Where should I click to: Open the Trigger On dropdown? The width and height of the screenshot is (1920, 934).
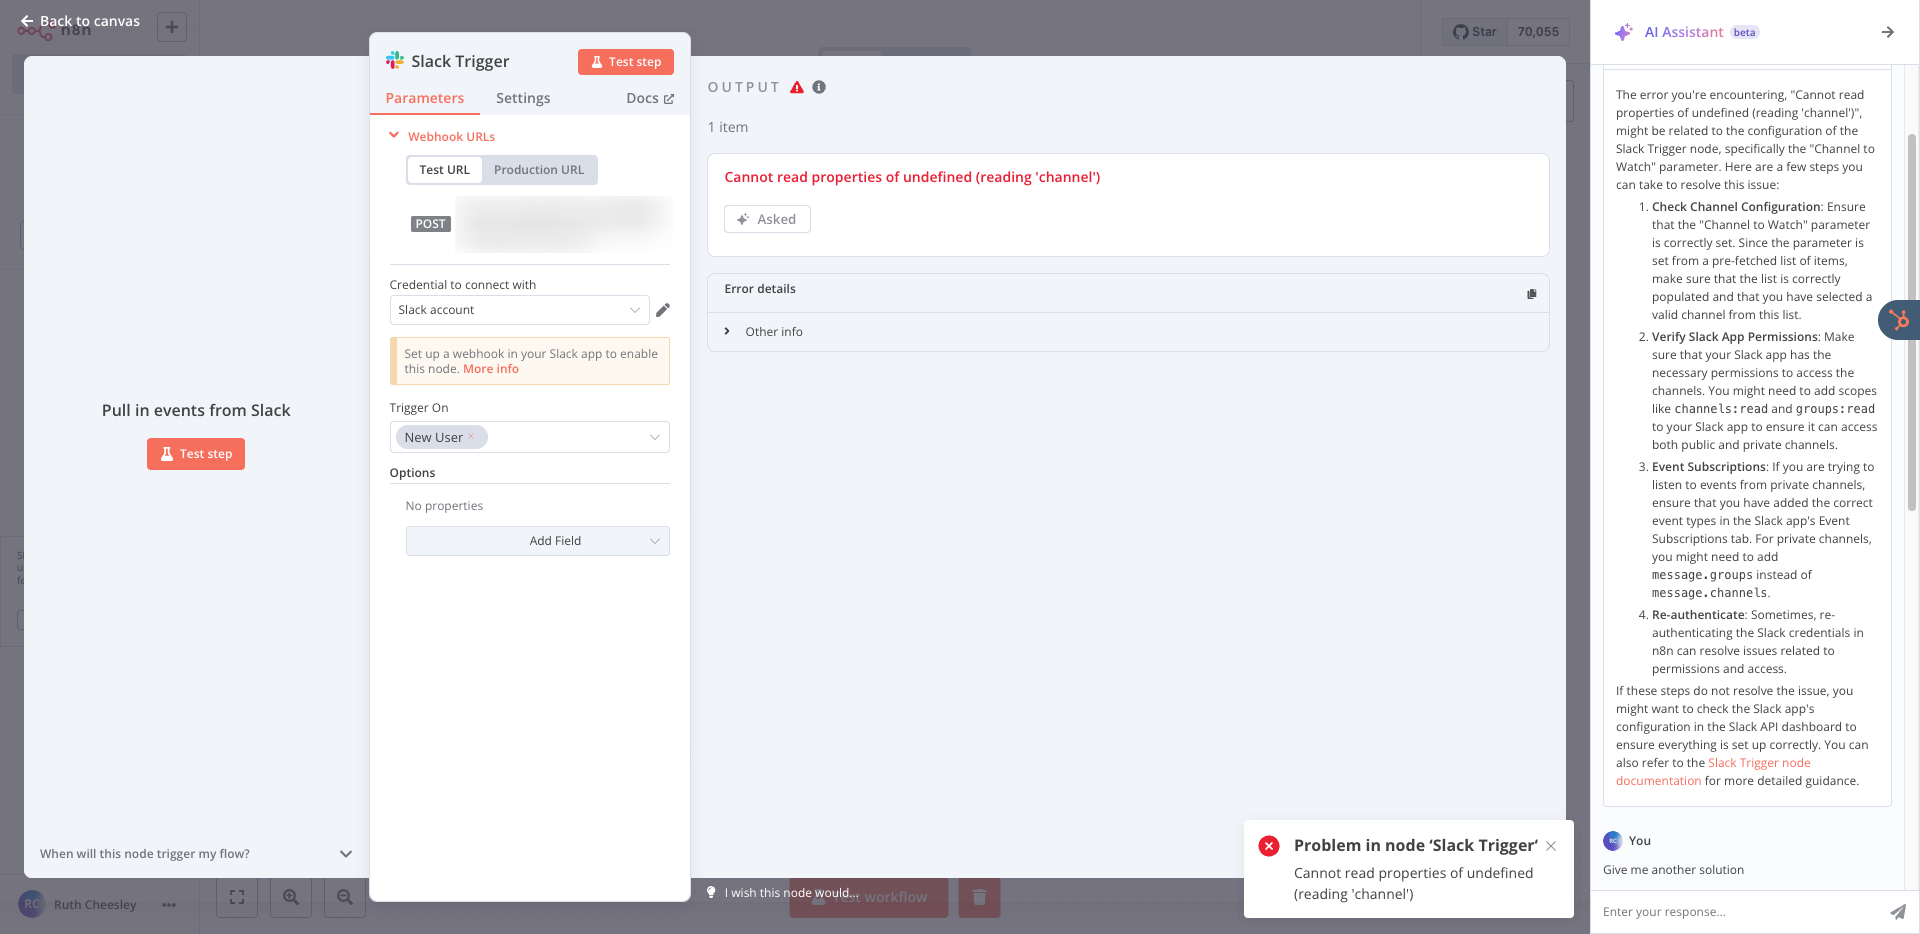coord(530,437)
